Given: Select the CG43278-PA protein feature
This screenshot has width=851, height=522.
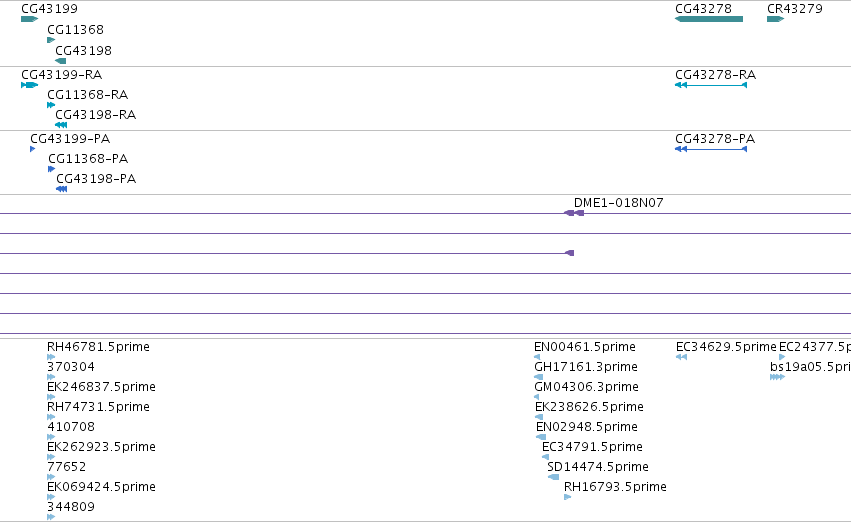Looking at the screenshot, I should point(711,149).
